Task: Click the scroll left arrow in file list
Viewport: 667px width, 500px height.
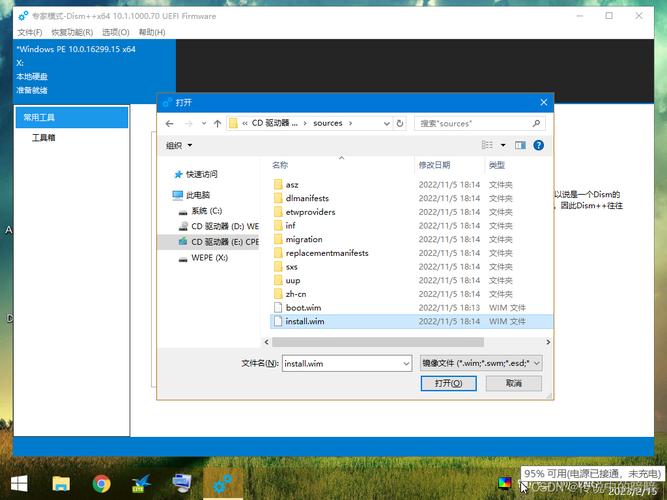Action: tap(267, 342)
